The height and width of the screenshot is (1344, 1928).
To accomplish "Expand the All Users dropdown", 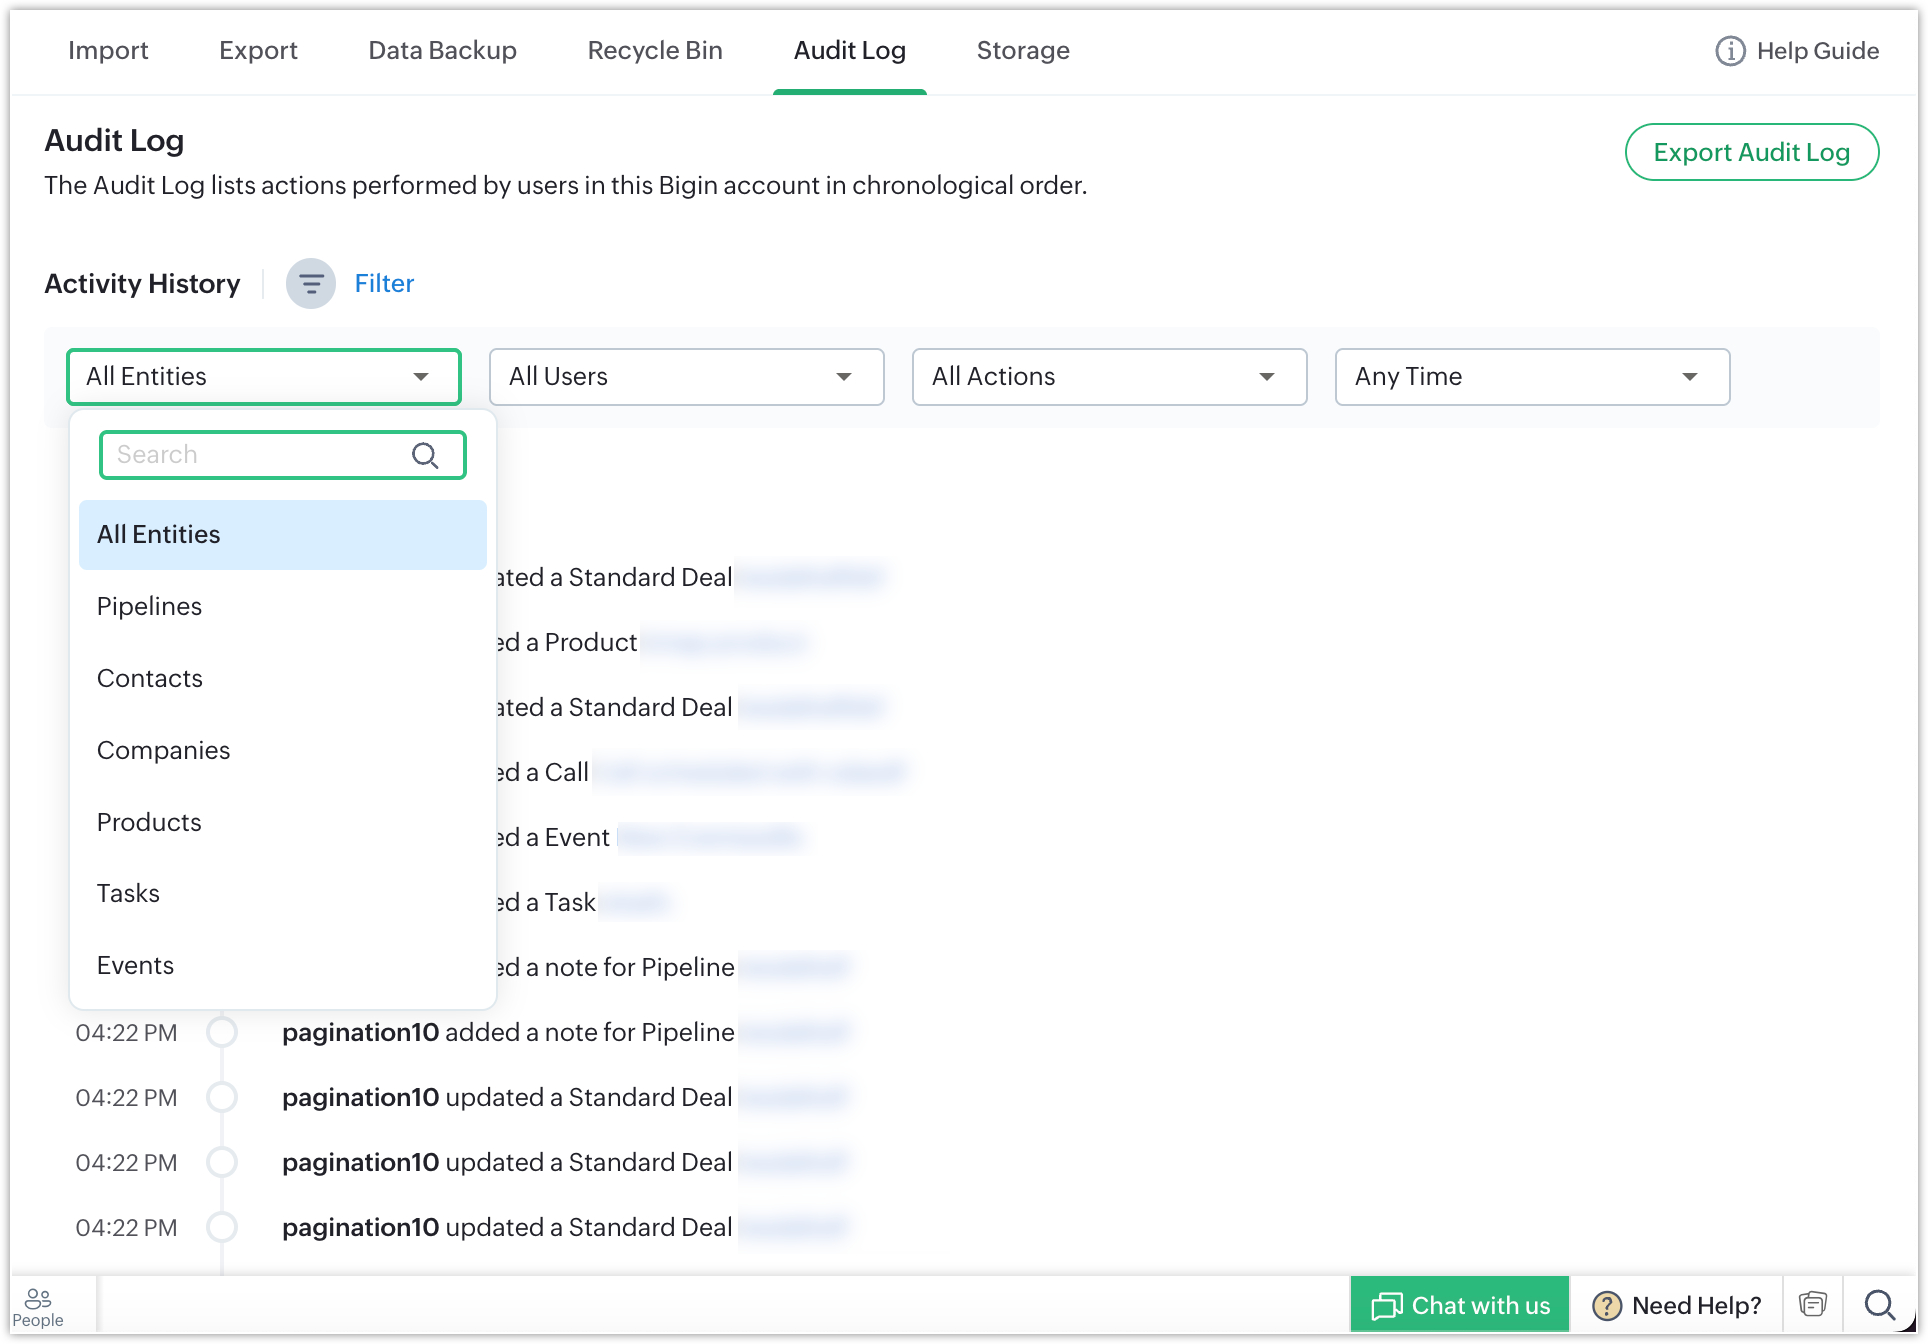I will tap(686, 377).
